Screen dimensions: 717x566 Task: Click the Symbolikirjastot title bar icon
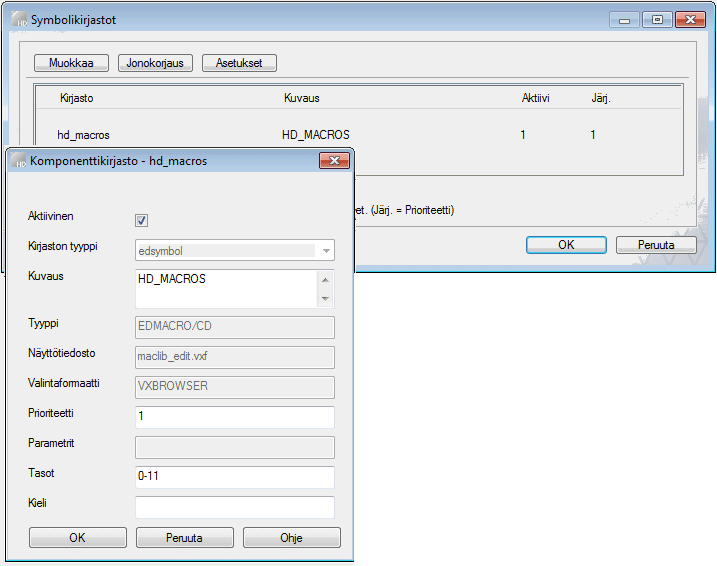click(x=17, y=19)
